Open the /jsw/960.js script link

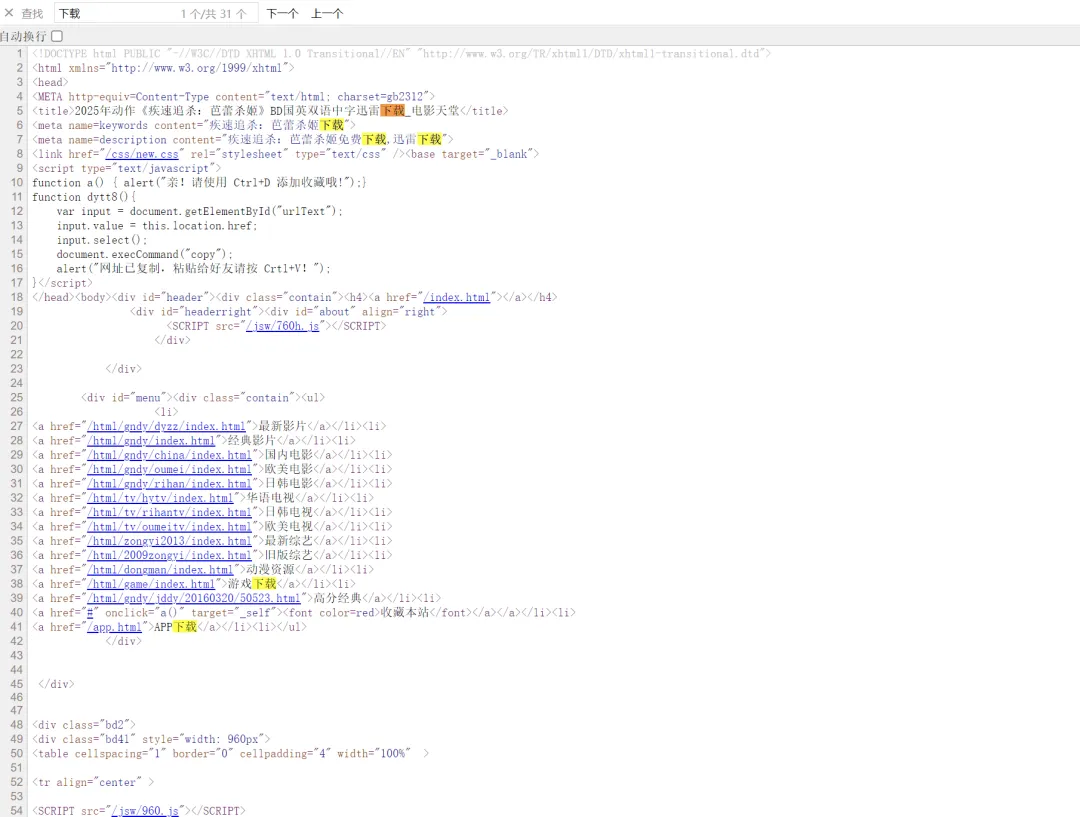[x=145, y=811]
